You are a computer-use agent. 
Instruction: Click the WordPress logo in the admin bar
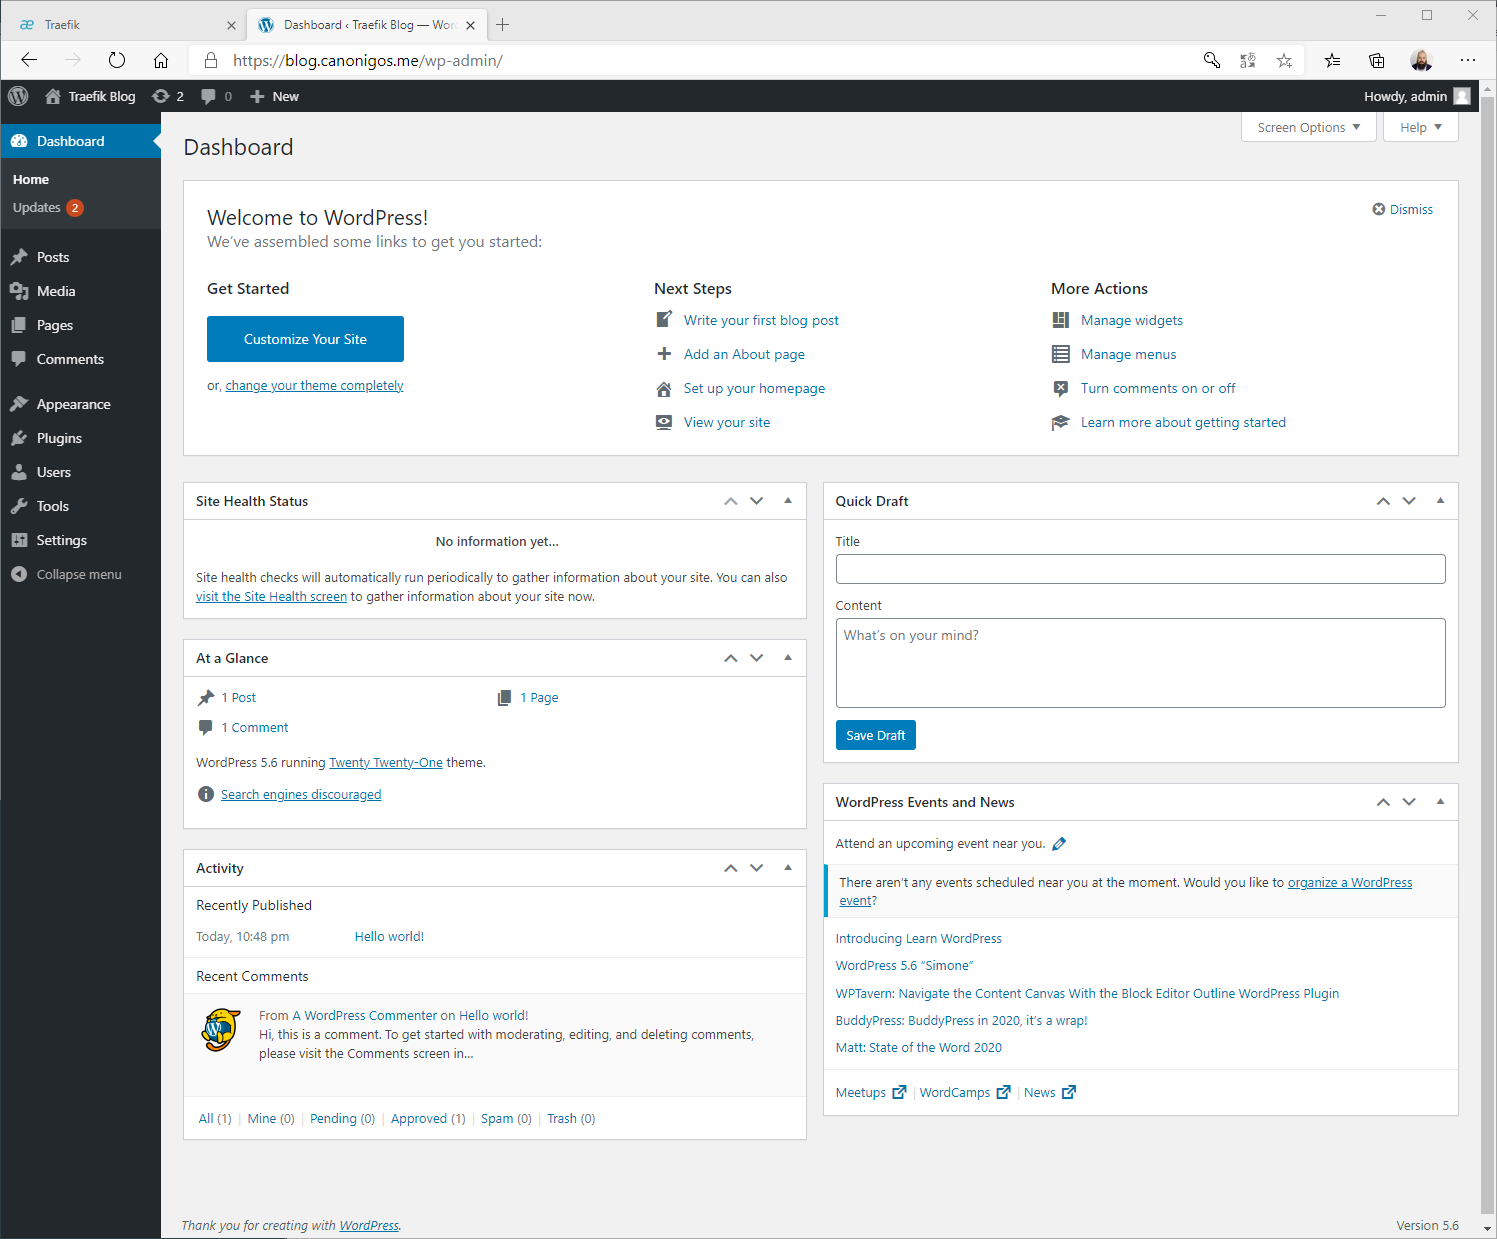tap(18, 96)
